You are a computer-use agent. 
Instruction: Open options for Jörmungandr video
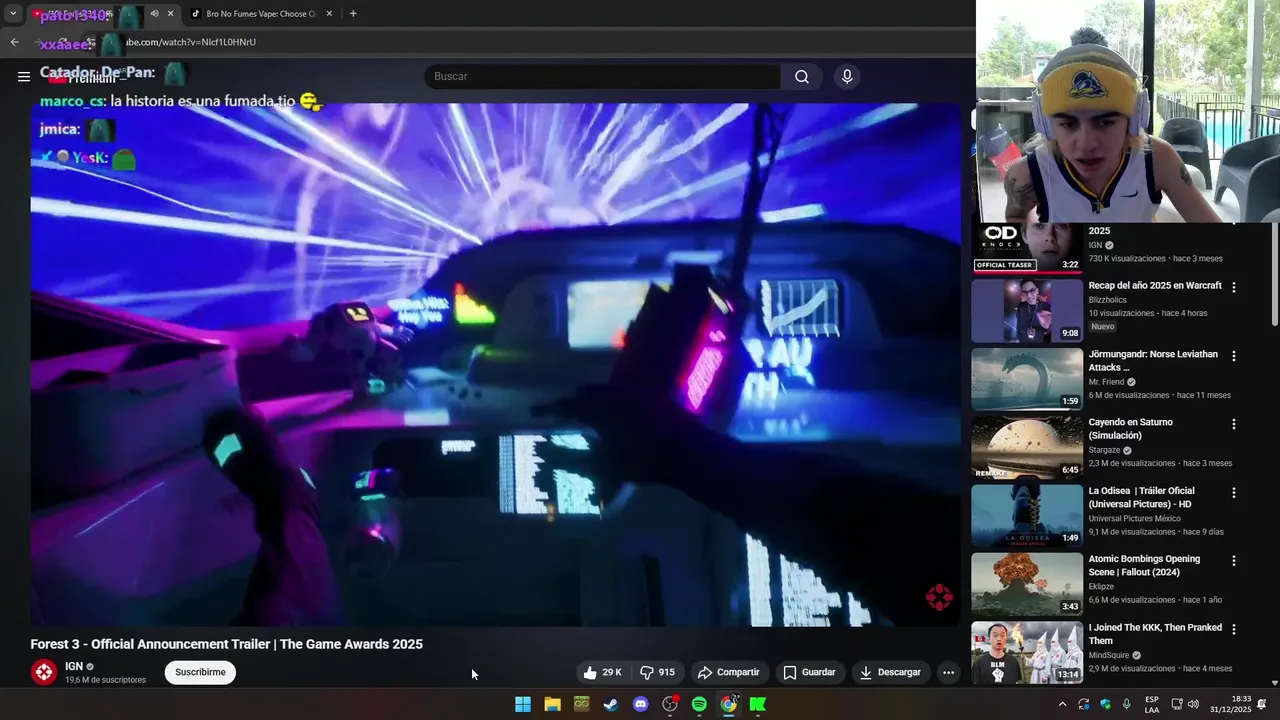coord(1234,356)
